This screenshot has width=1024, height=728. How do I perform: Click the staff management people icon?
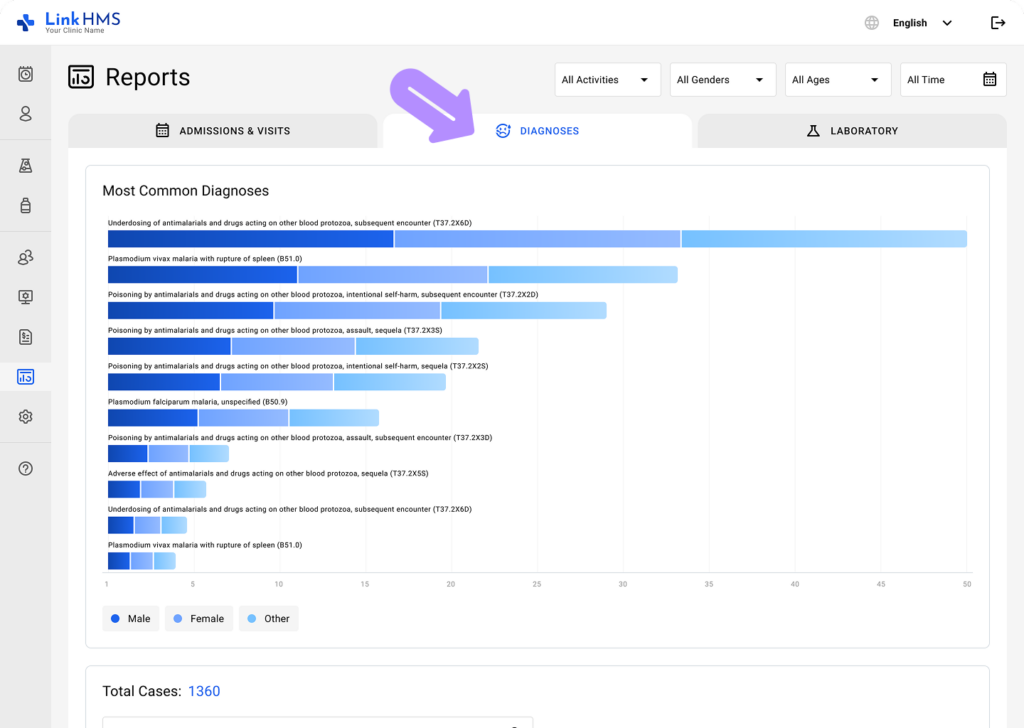click(x=25, y=256)
